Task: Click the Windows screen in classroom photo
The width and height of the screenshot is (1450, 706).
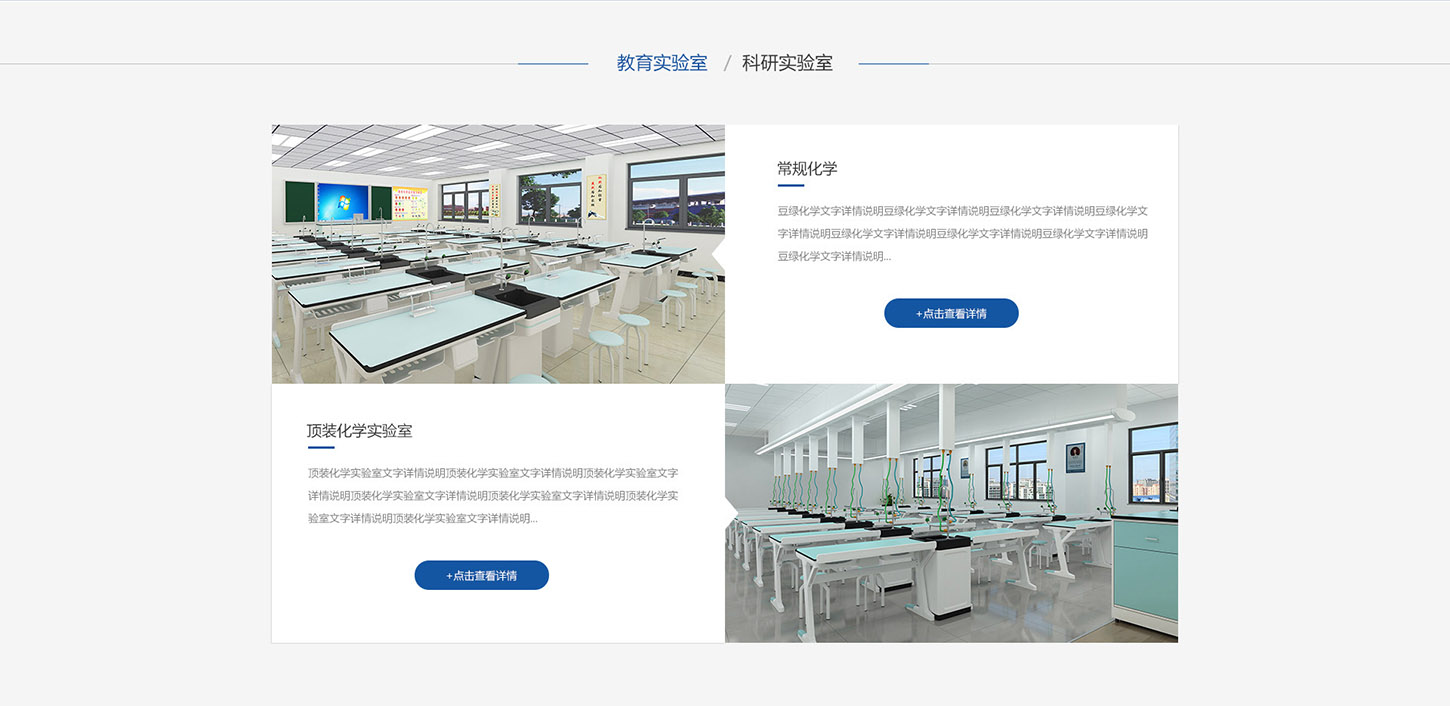Action: 342,202
